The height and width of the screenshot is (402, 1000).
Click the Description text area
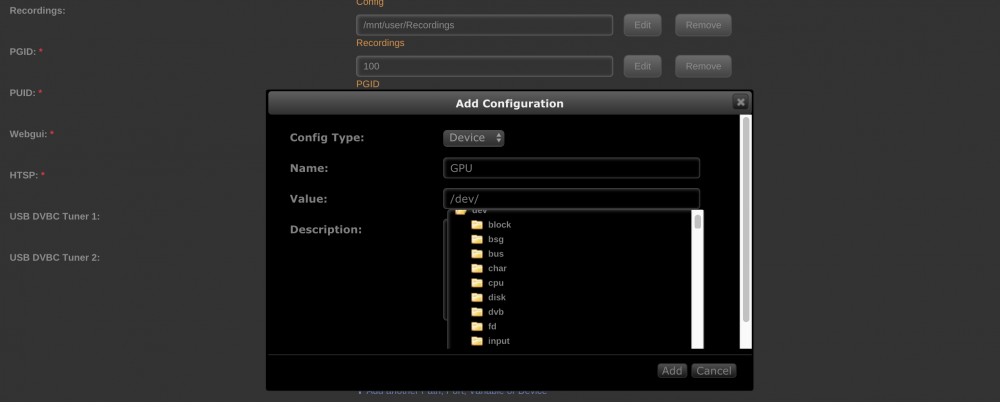pos(445,269)
